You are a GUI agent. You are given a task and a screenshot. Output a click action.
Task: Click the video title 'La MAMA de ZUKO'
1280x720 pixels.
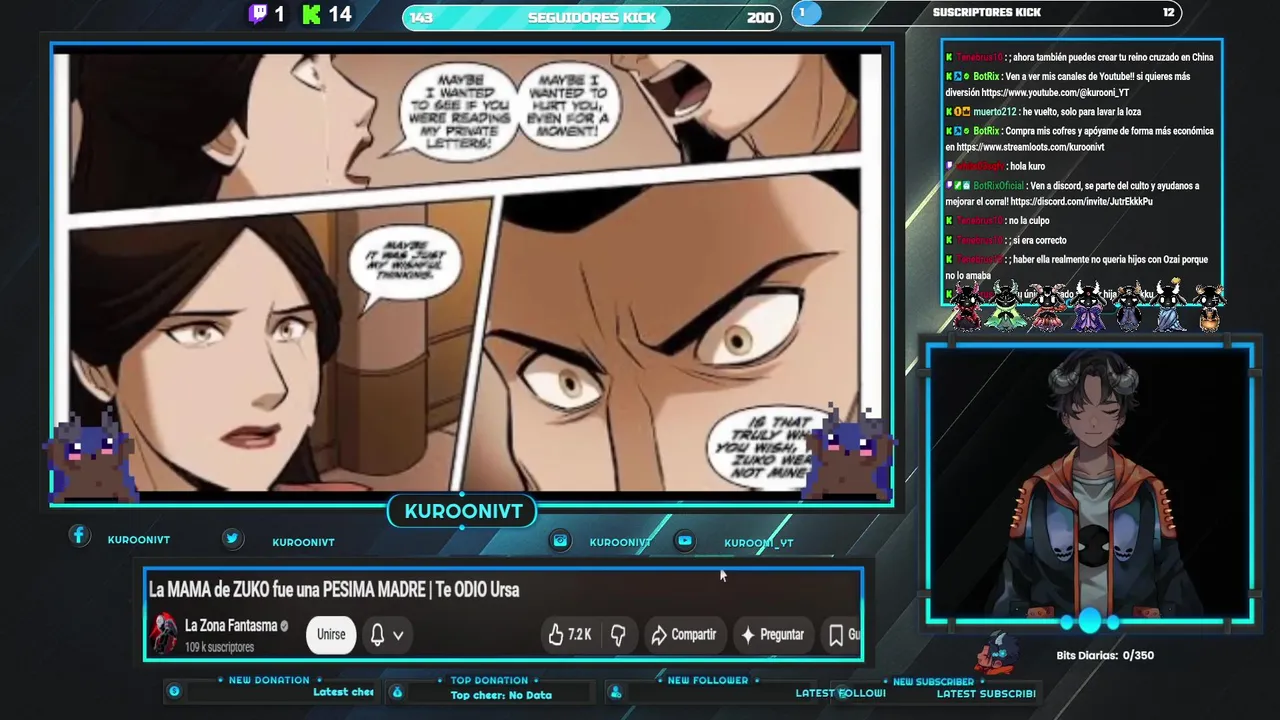(334, 589)
